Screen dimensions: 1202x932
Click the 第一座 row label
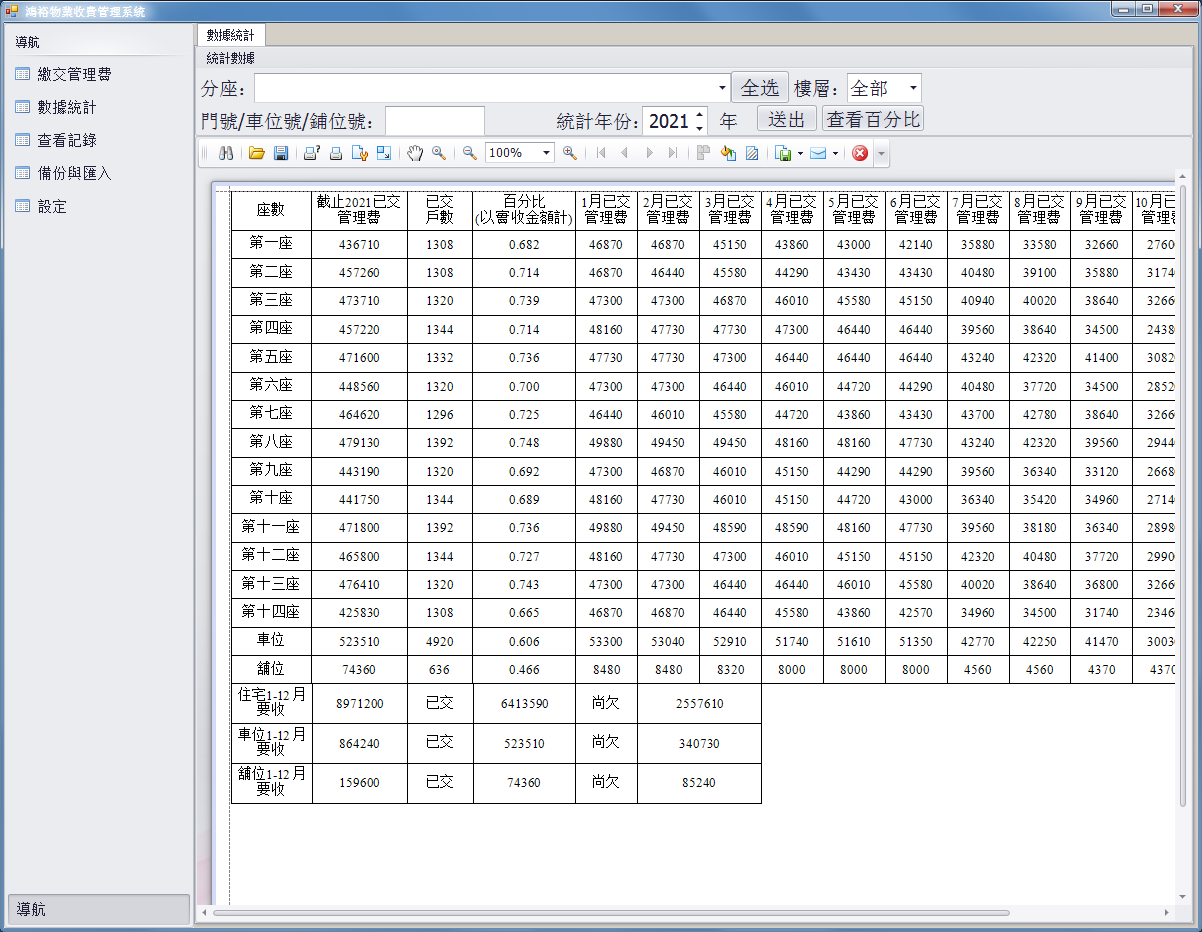271,244
